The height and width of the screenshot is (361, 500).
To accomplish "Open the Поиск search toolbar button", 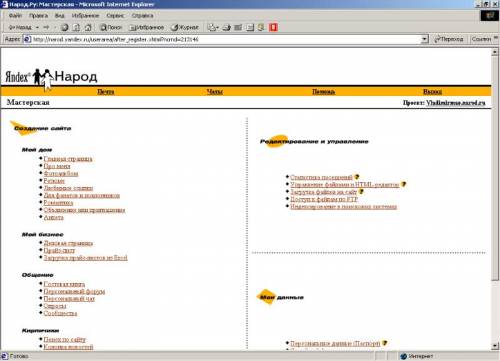I will (111, 27).
